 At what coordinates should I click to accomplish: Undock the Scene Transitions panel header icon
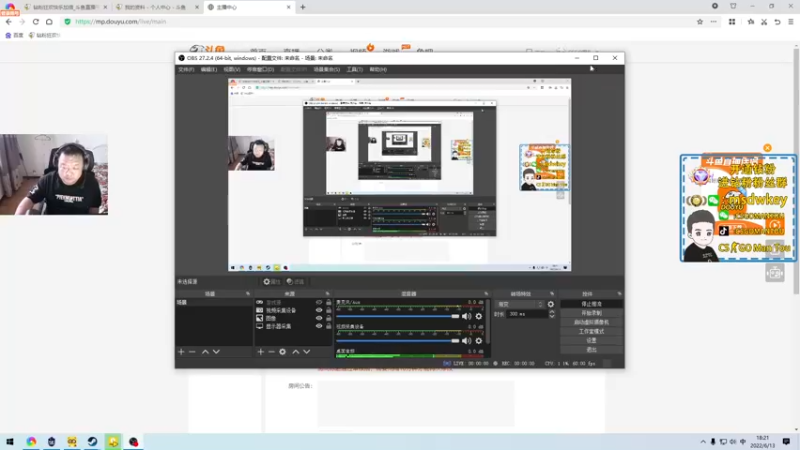[552, 294]
